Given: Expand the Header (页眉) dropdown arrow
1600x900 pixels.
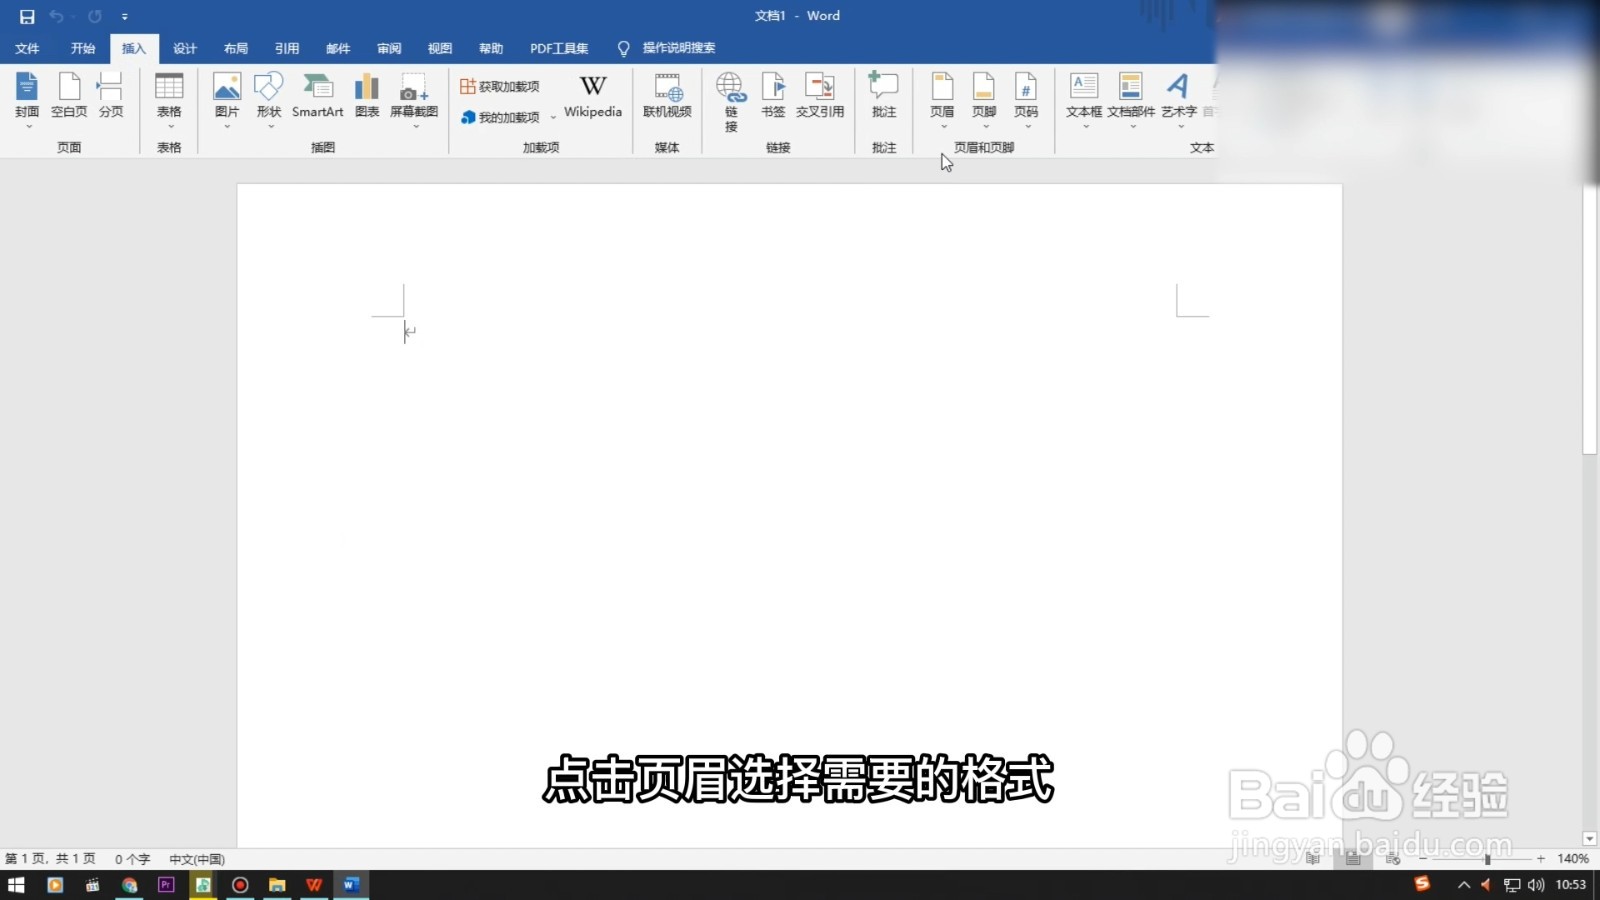Looking at the screenshot, I should click(944, 127).
